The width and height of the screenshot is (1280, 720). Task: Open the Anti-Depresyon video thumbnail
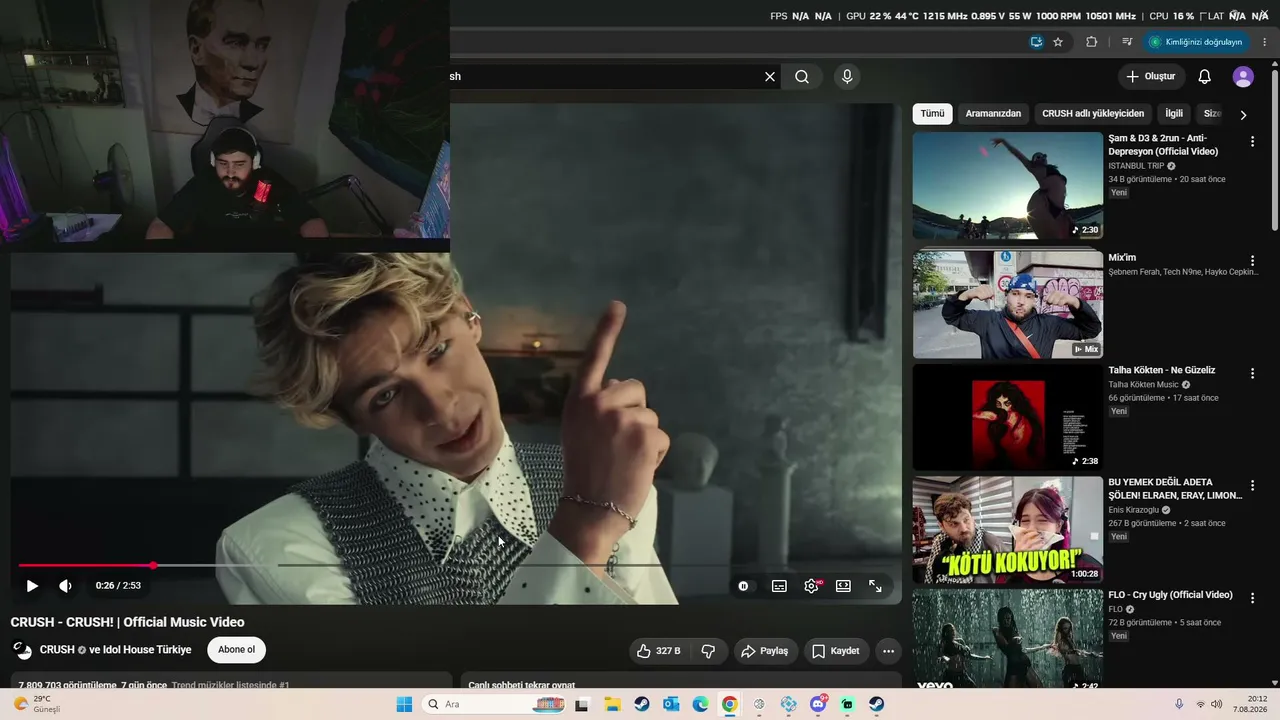coord(1007,186)
